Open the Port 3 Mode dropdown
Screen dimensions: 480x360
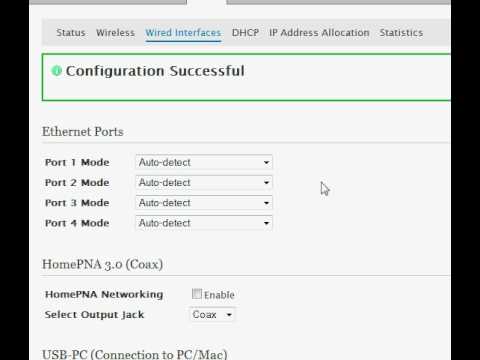coord(204,203)
